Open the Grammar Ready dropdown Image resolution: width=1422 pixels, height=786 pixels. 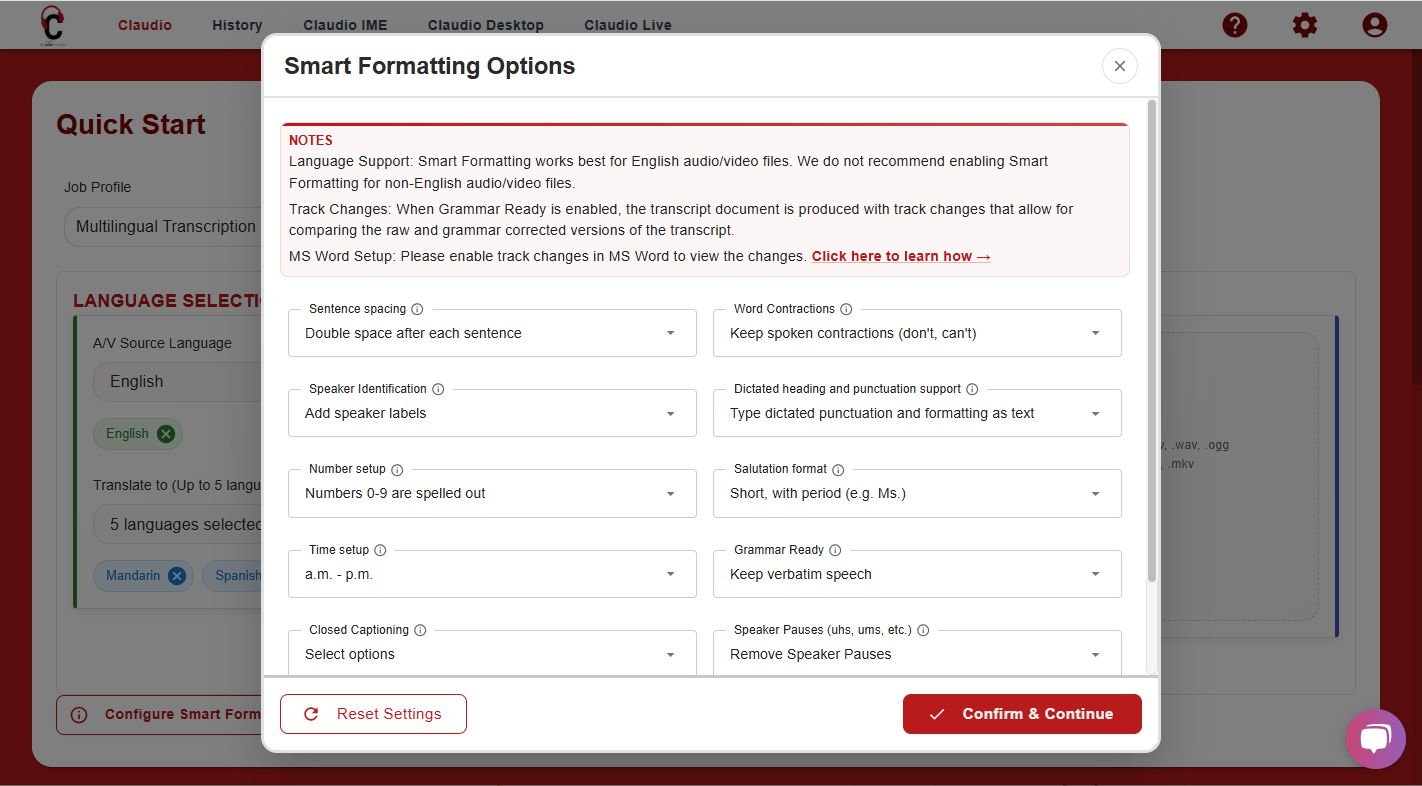click(x=917, y=574)
